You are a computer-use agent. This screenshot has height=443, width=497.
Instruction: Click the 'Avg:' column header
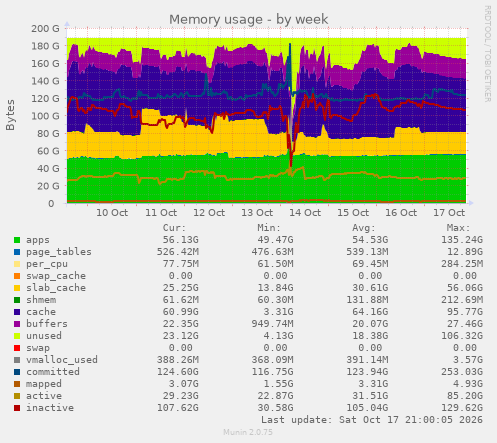click(364, 228)
